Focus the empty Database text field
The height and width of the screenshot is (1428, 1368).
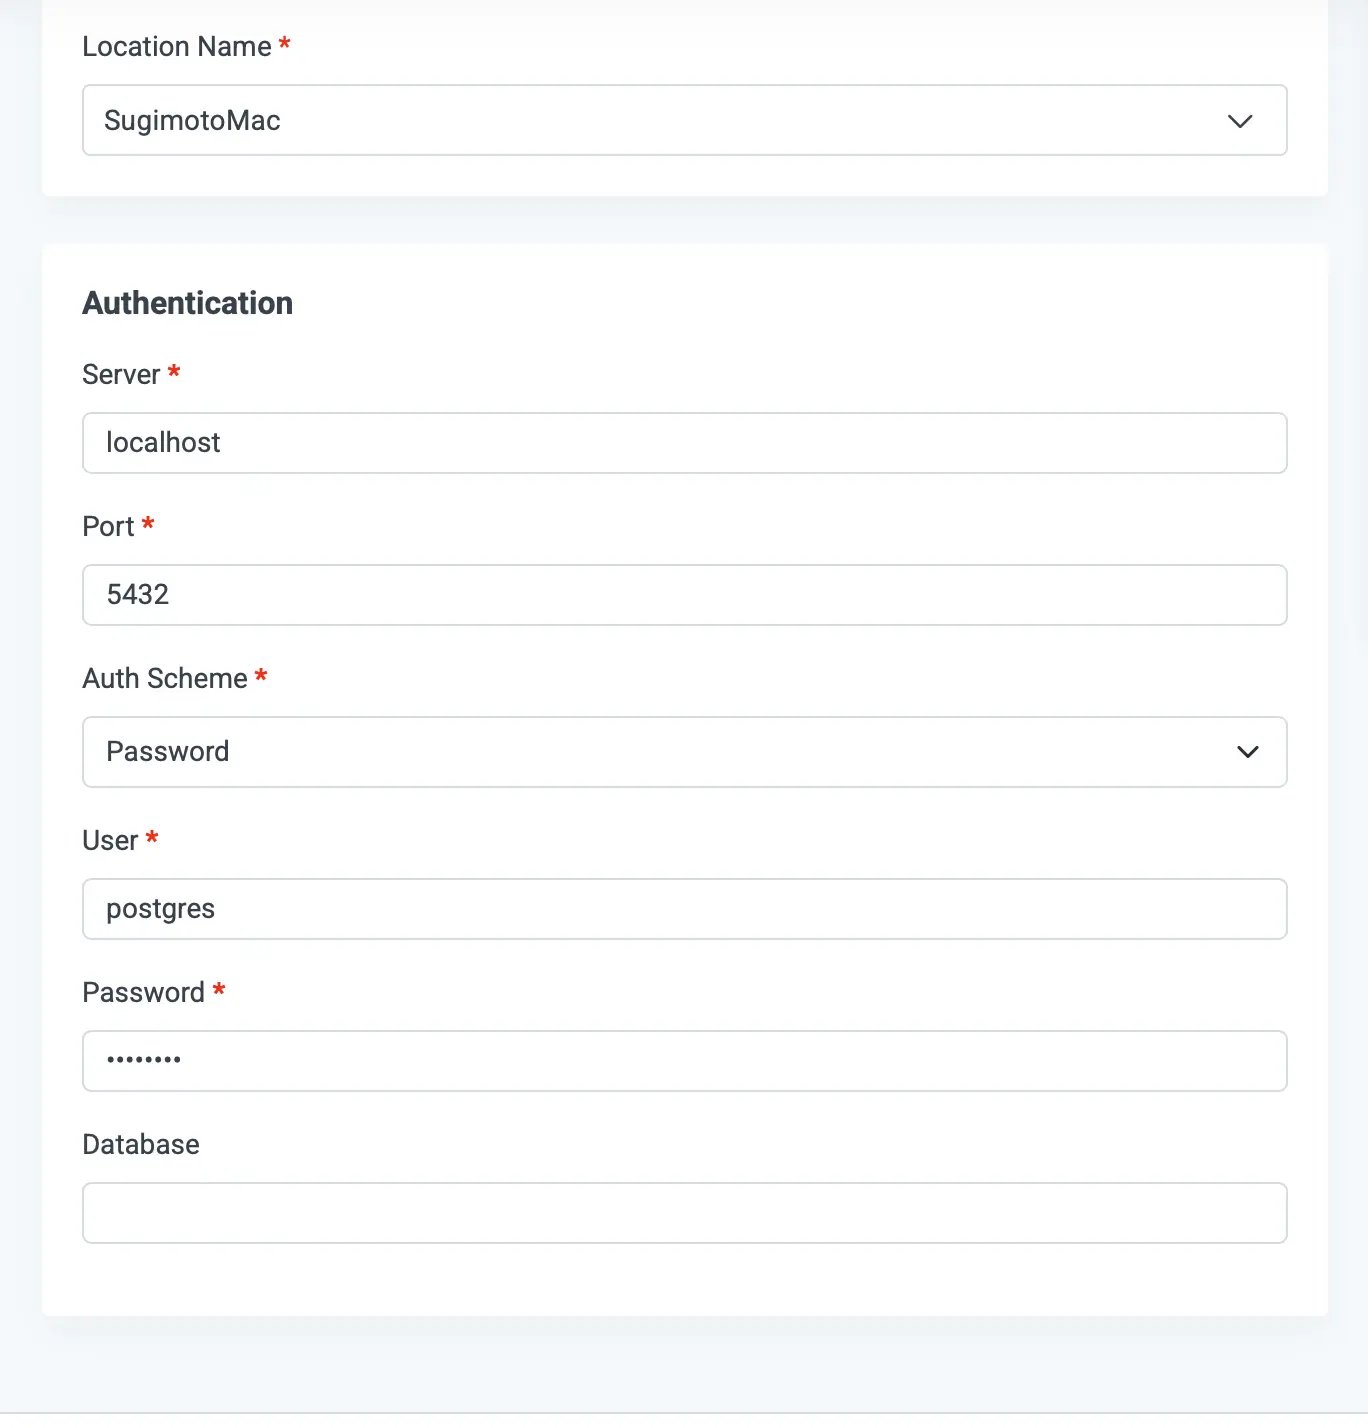[x=684, y=1213]
